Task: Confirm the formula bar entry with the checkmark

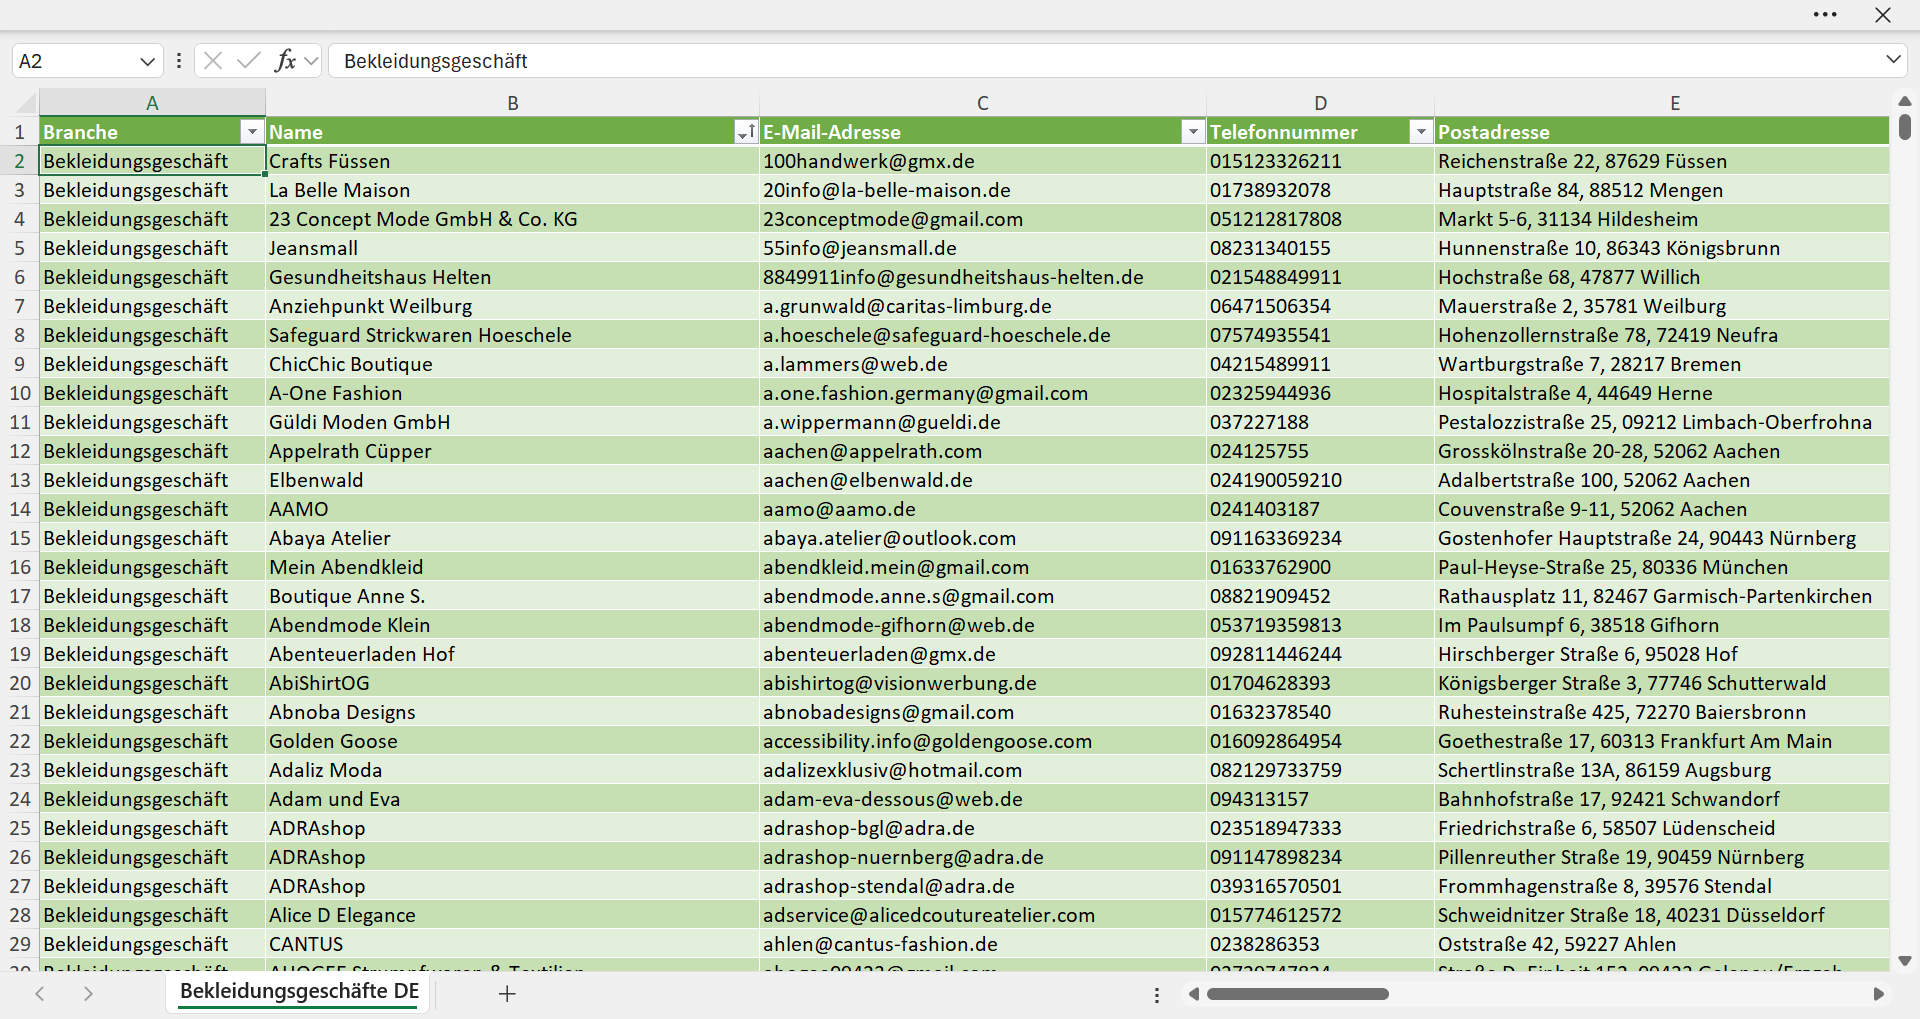Action: [249, 61]
